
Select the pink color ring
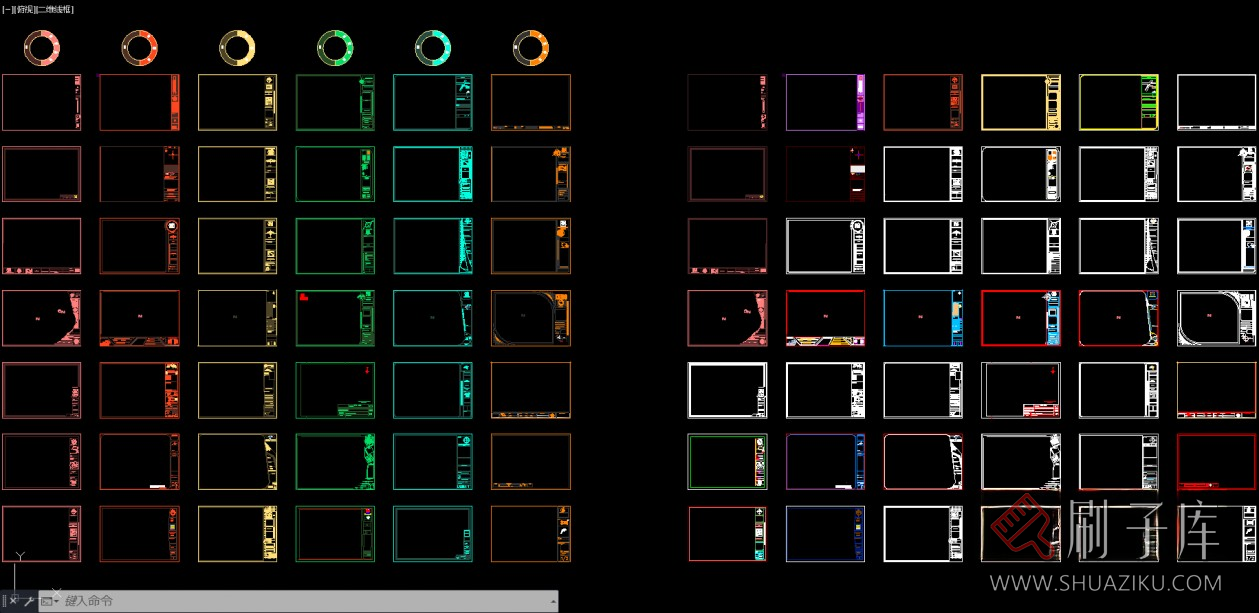[41, 47]
